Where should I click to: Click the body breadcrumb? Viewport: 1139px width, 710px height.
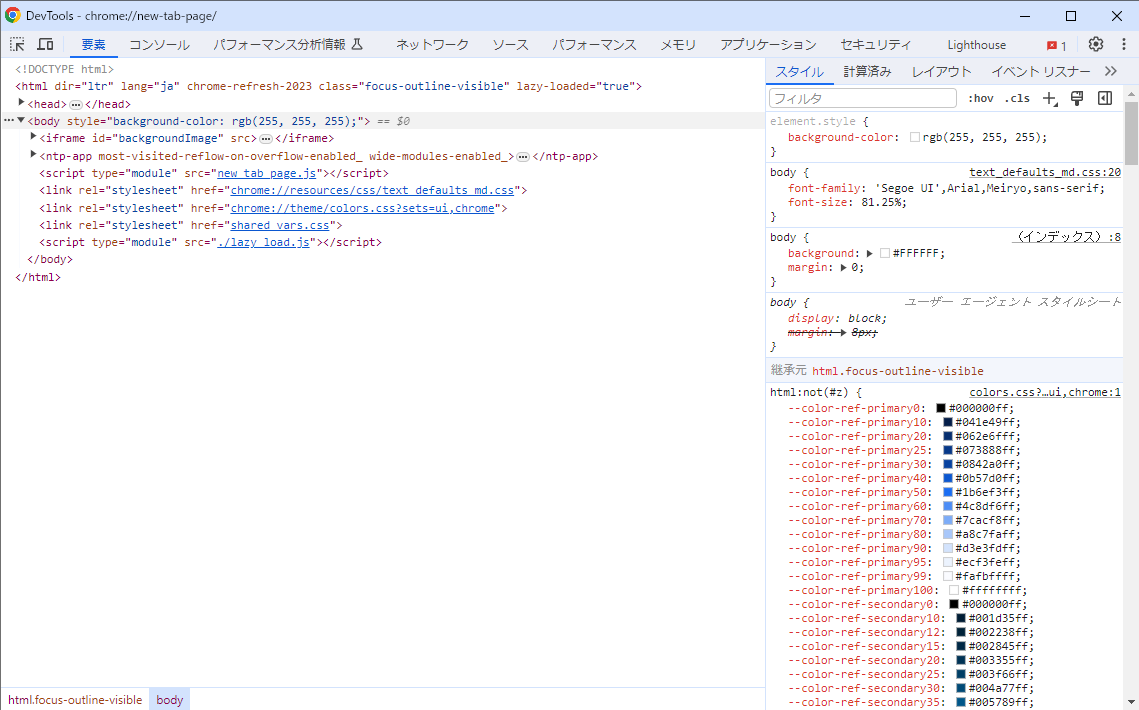170,700
